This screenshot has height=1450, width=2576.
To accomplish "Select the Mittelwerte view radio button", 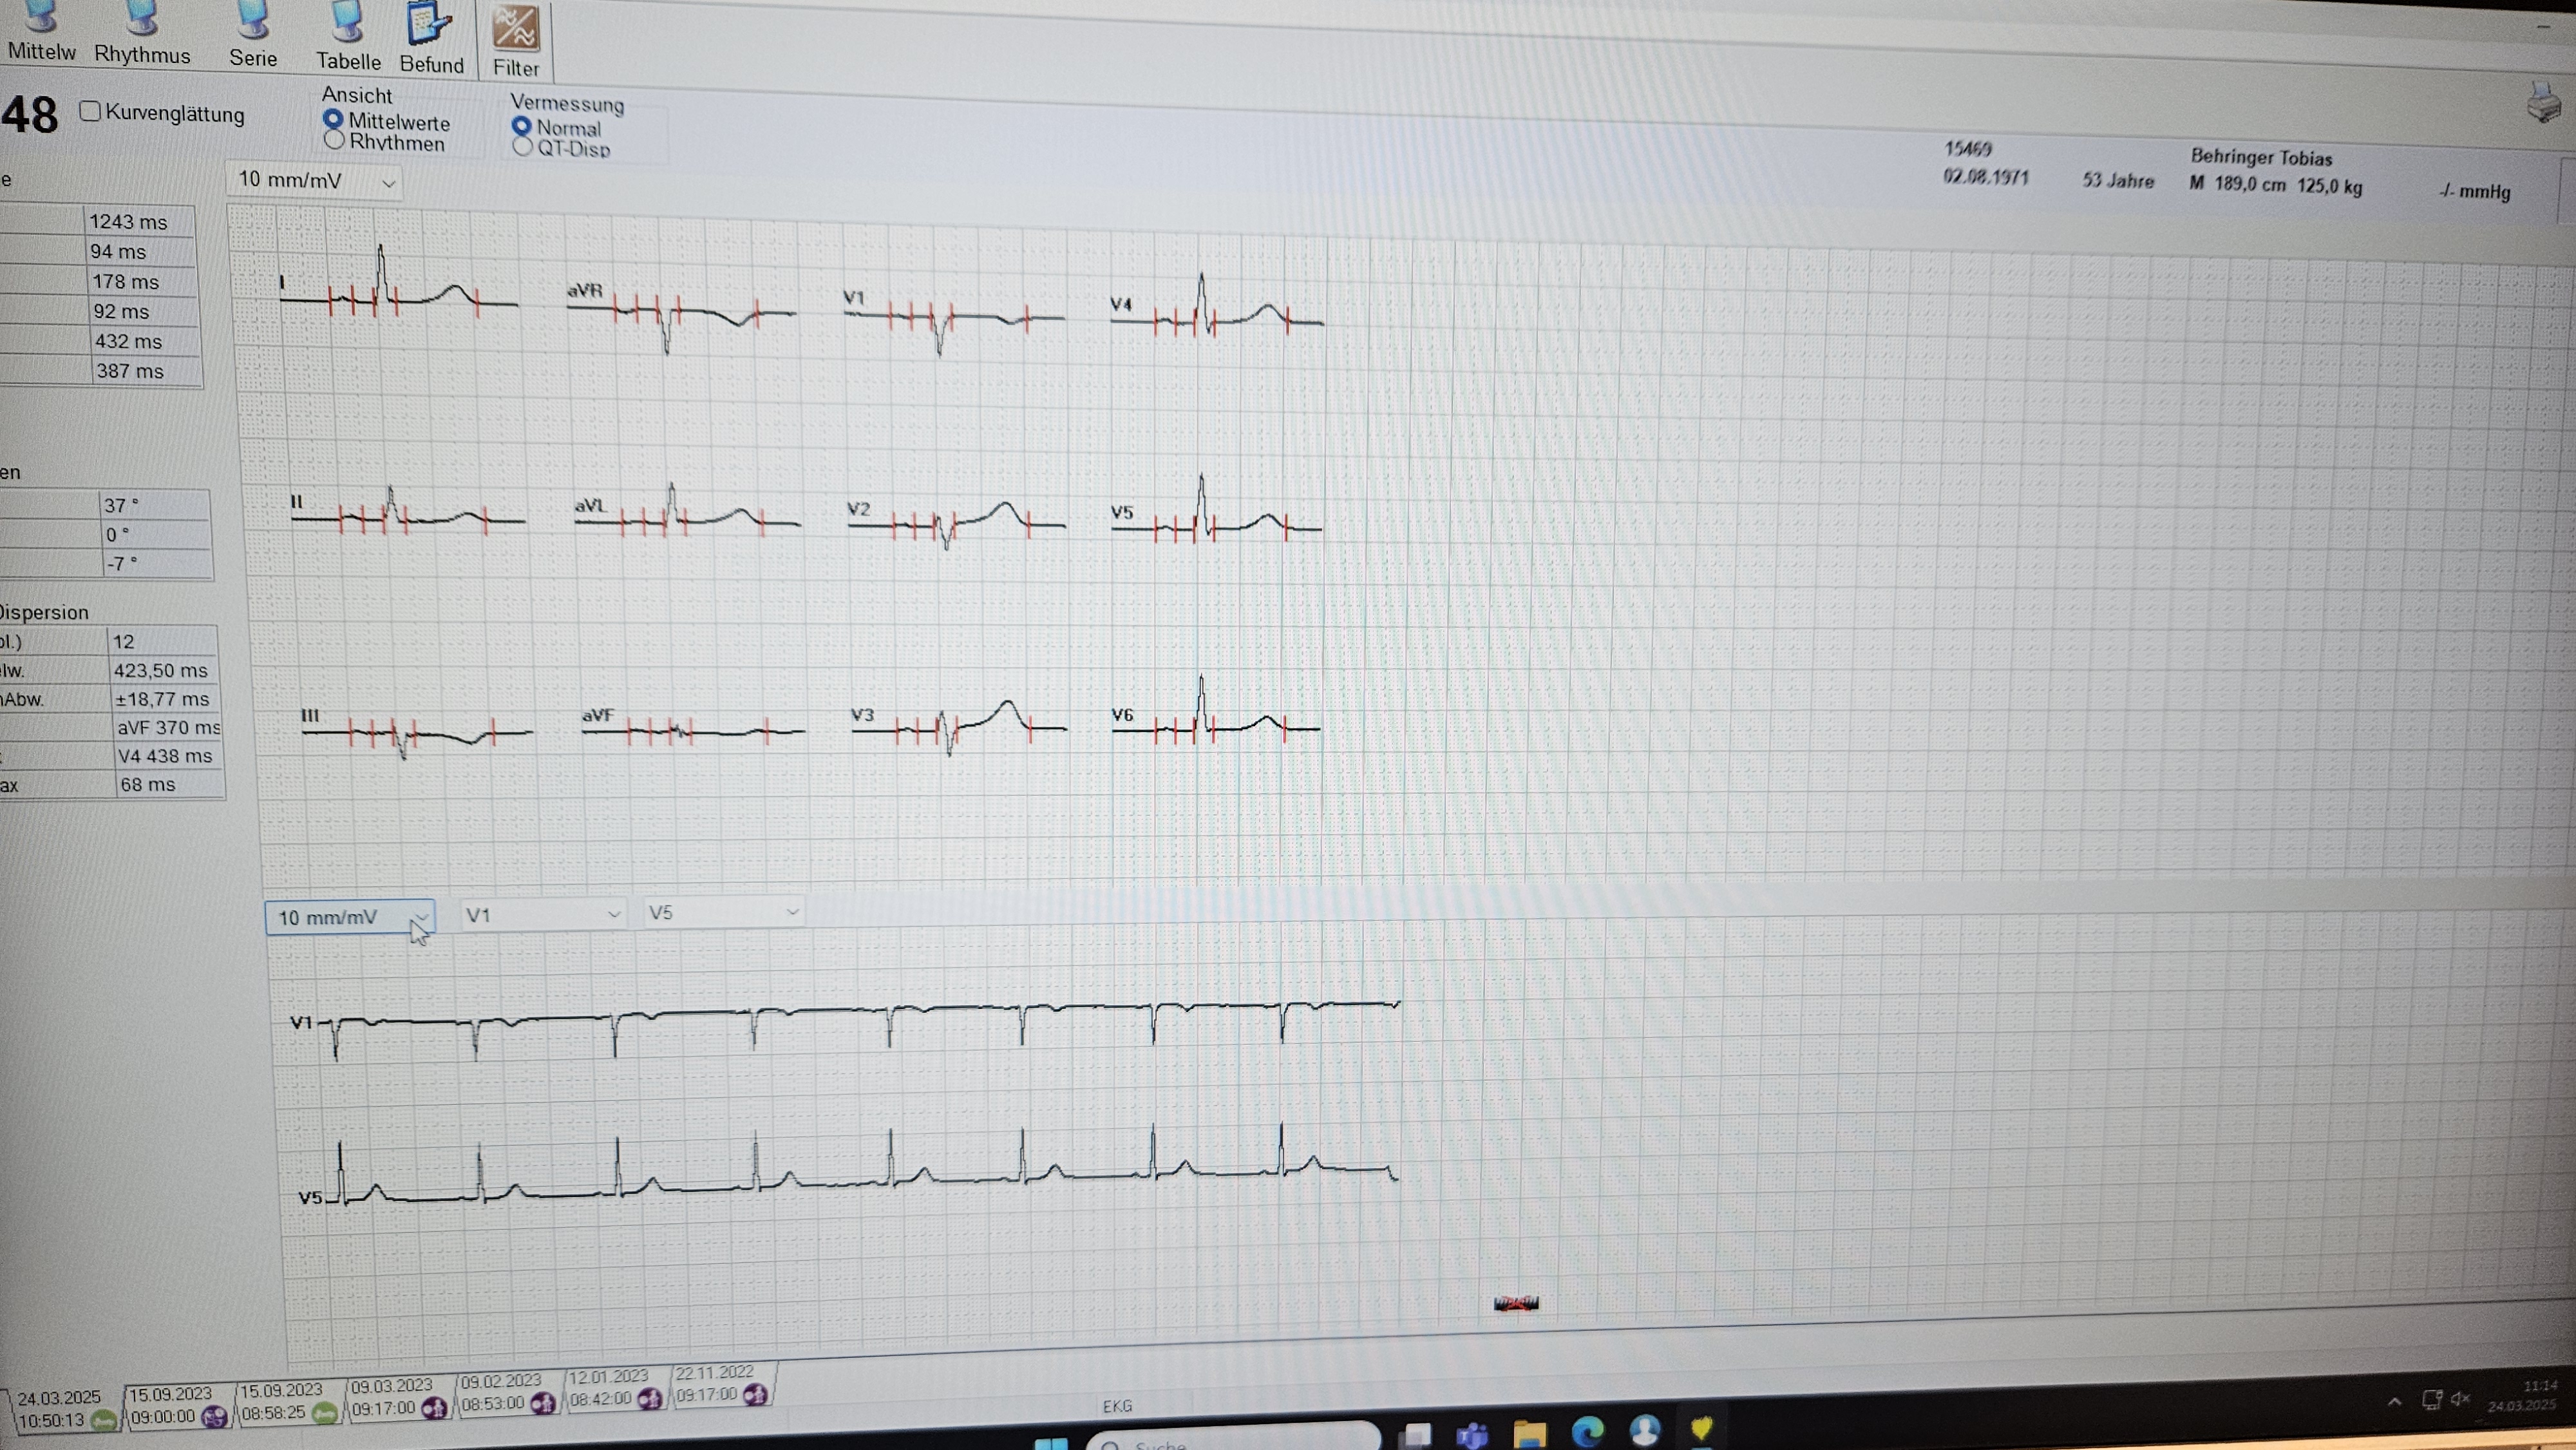I will pyautogui.click(x=334, y=119).
